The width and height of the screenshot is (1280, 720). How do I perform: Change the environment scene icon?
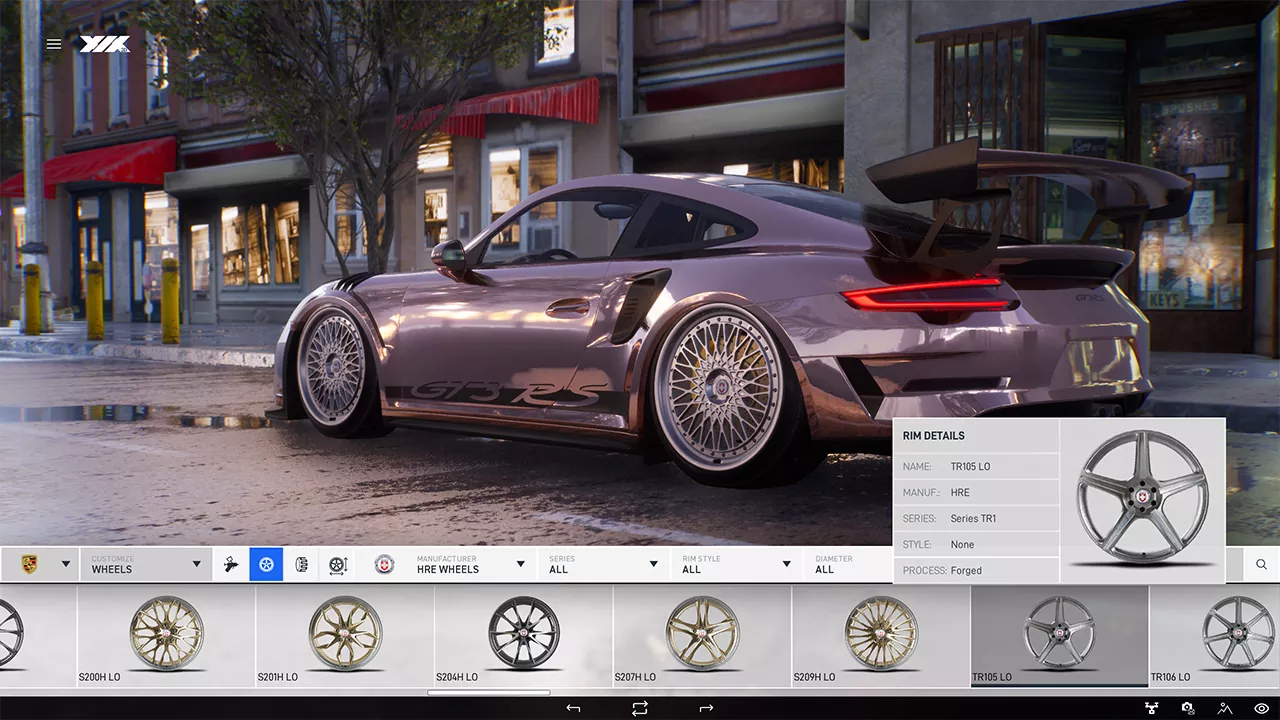(x=1225, y=708)
